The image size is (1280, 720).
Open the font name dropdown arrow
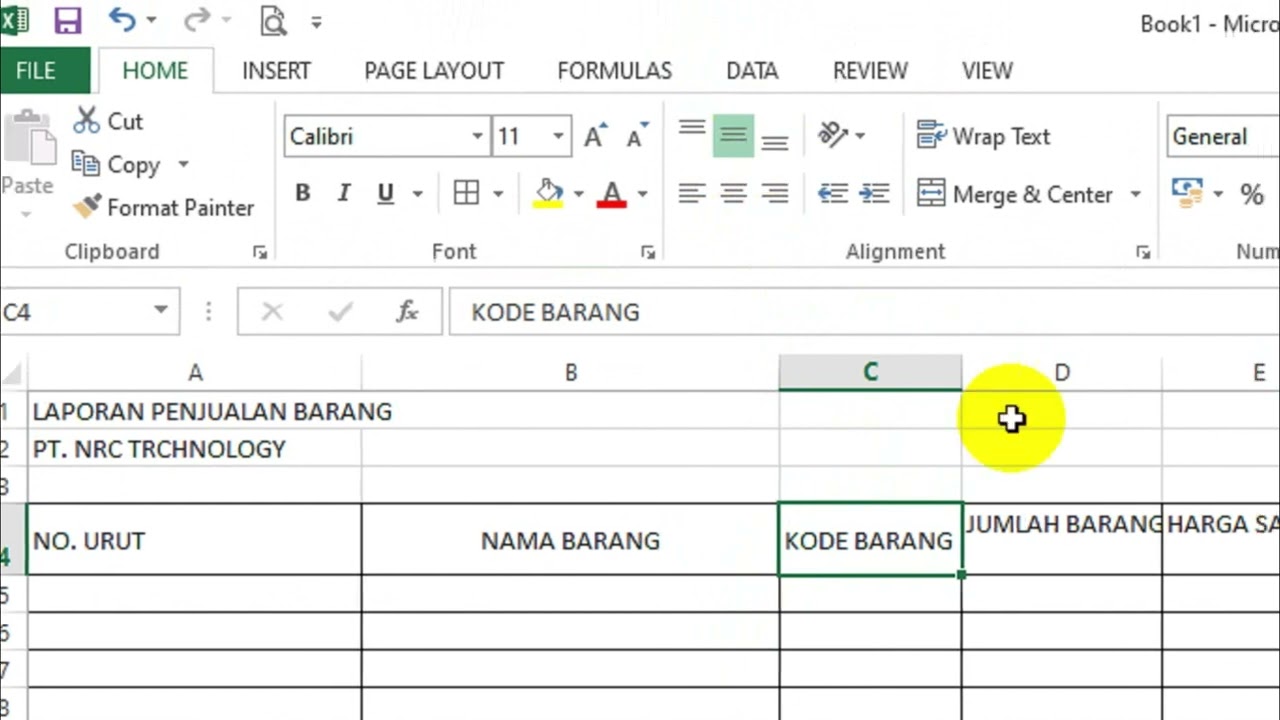pos(477,137)
